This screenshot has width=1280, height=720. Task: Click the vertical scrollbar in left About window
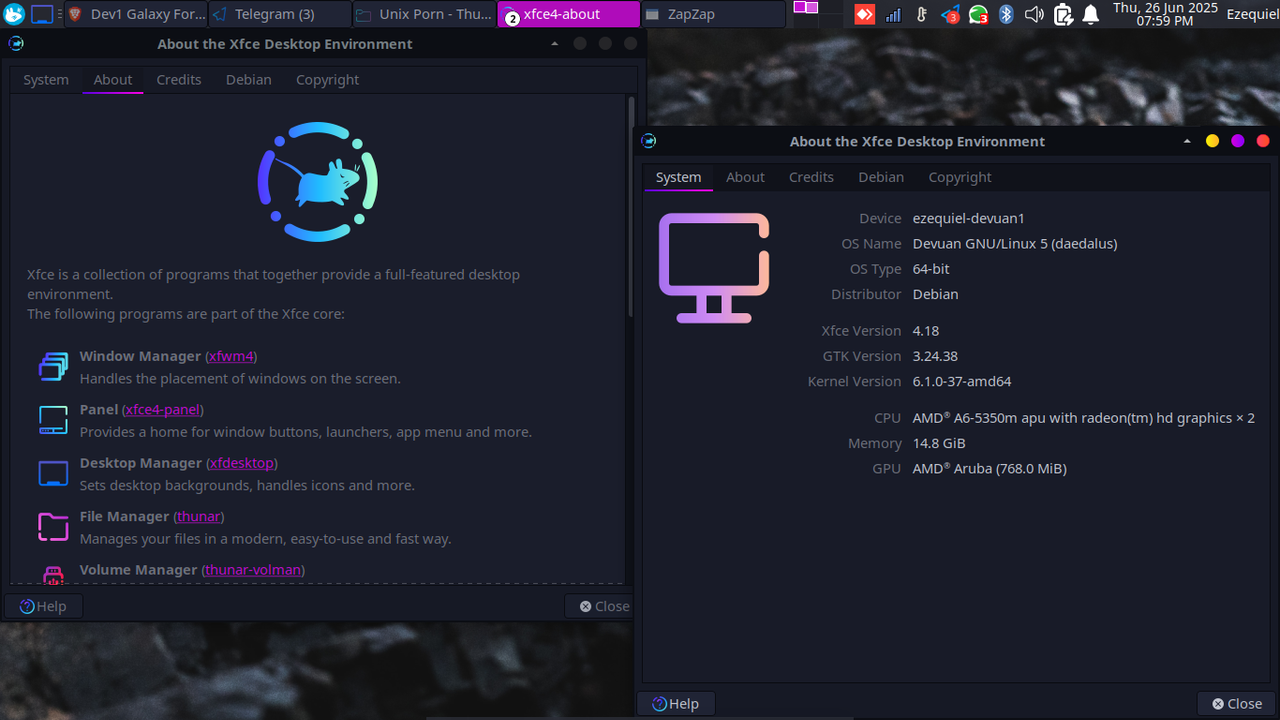pyautogui.click(x=631, y=207)
